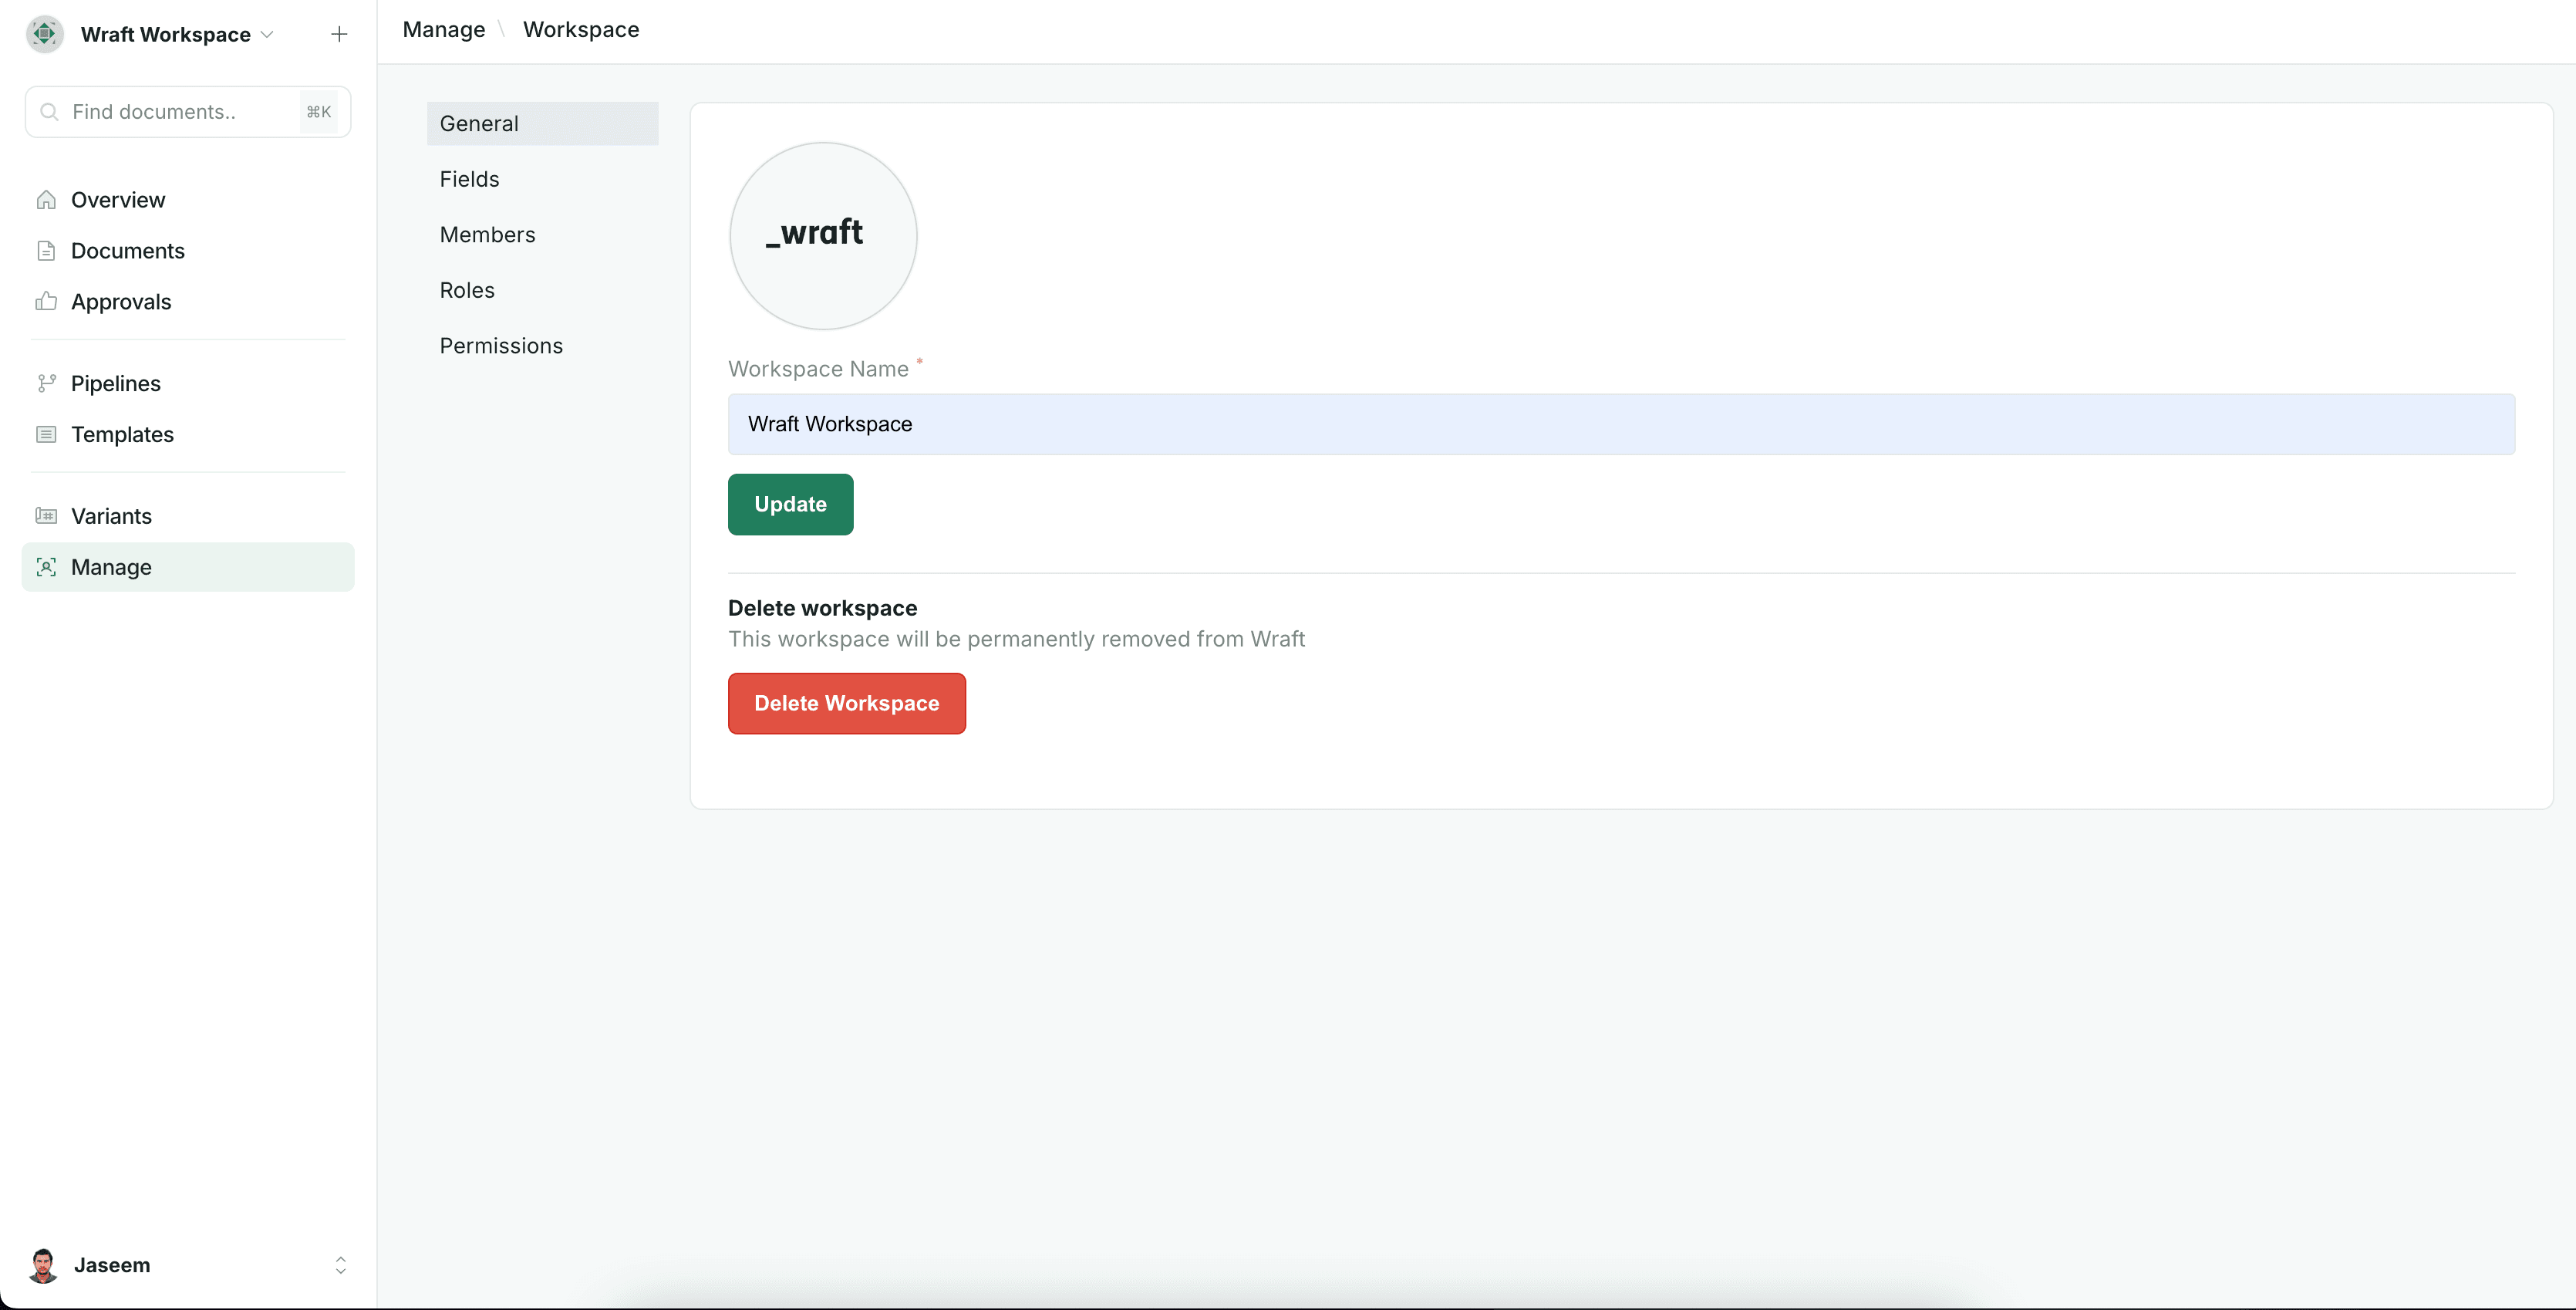Click the Manage user-scan icon
2576x1310 pixels.
[46, 567]
